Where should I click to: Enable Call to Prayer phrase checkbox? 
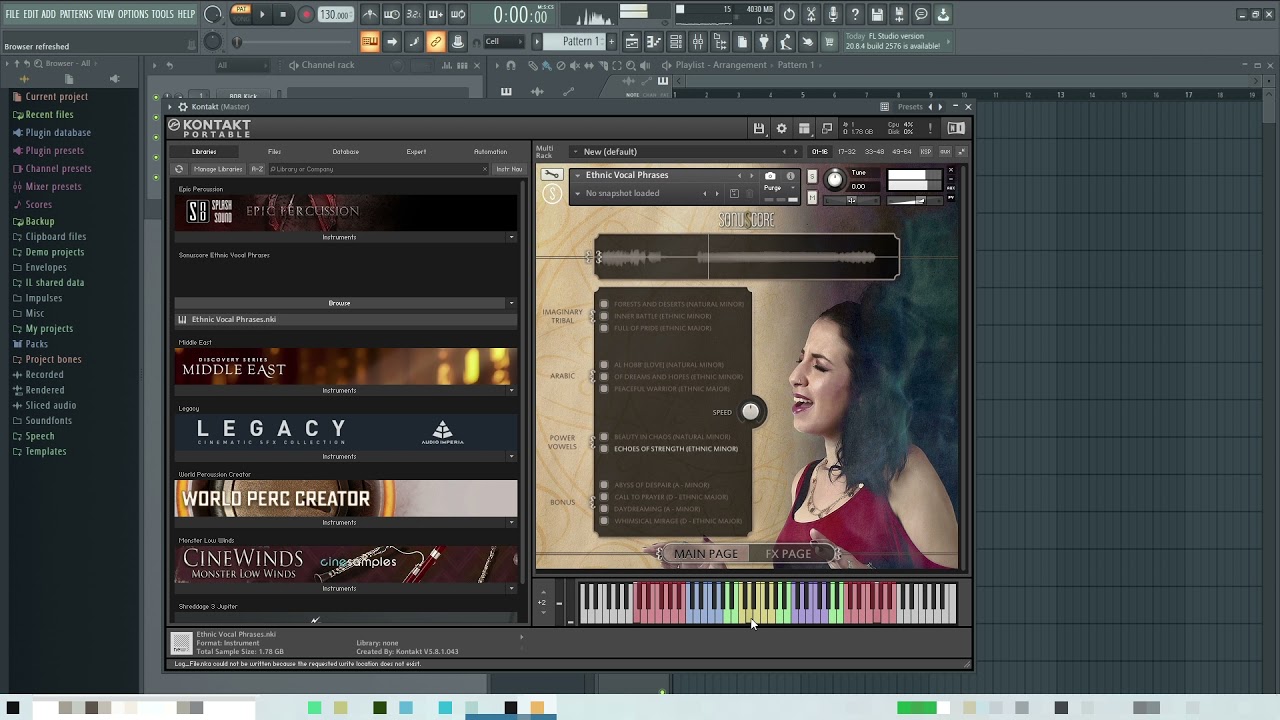[x=604, y=497]
